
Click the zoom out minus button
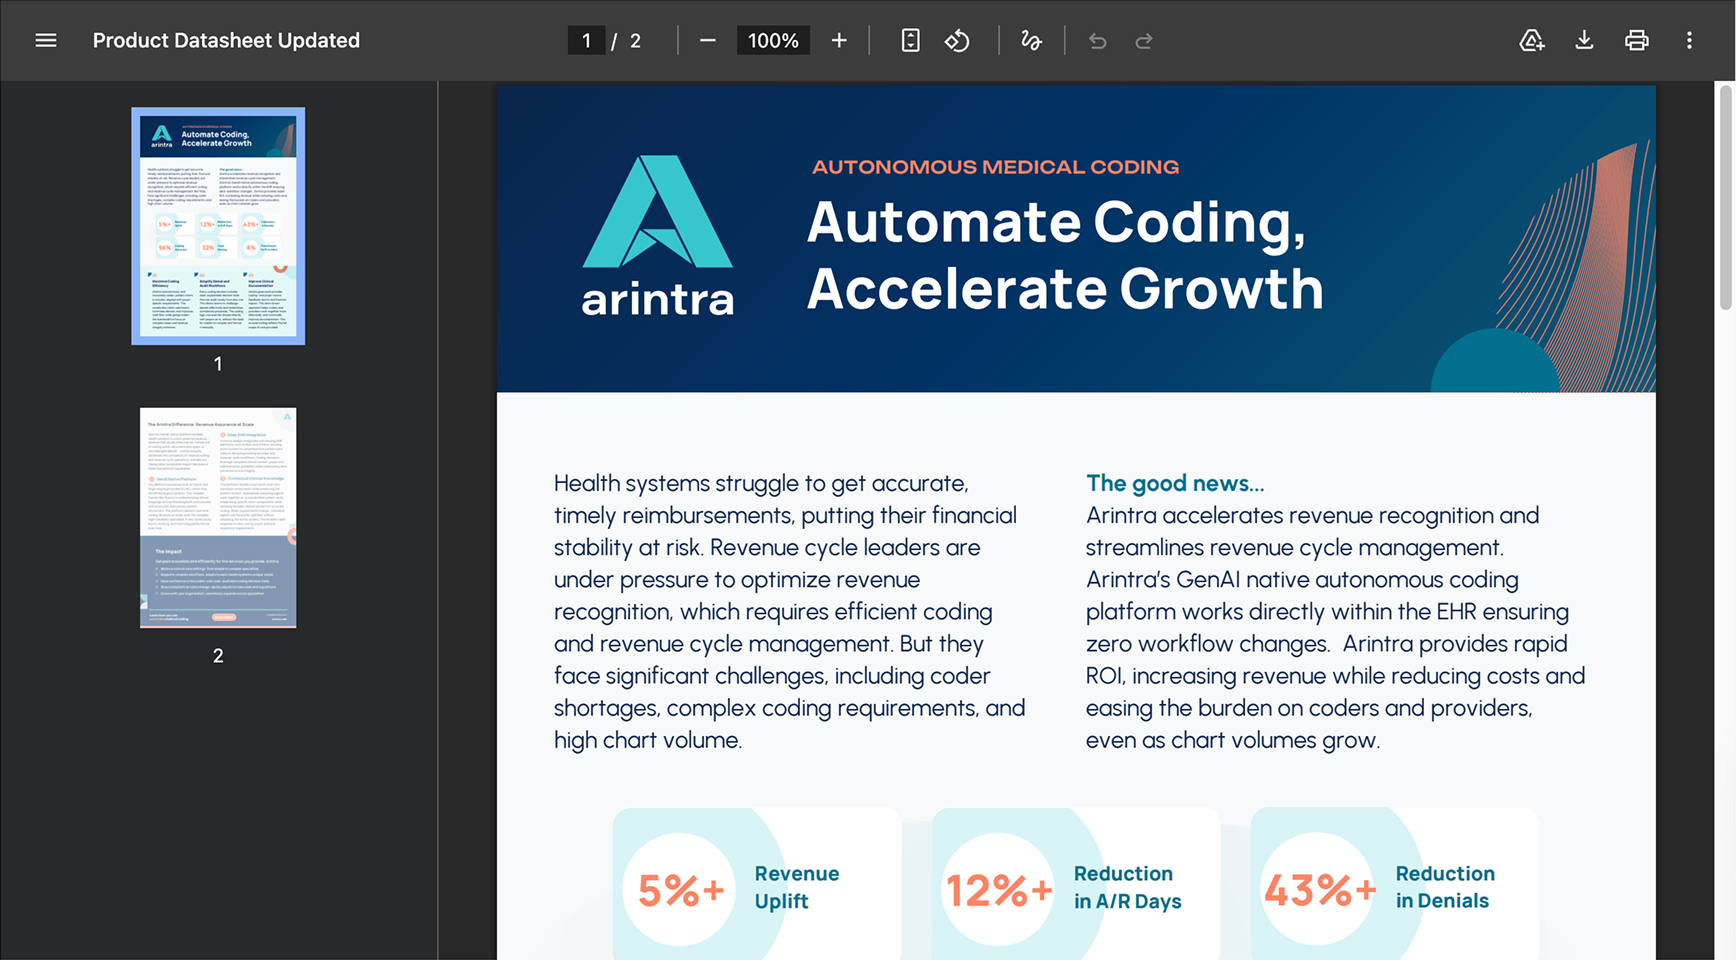pyautogui.click(x=708, y=41)
